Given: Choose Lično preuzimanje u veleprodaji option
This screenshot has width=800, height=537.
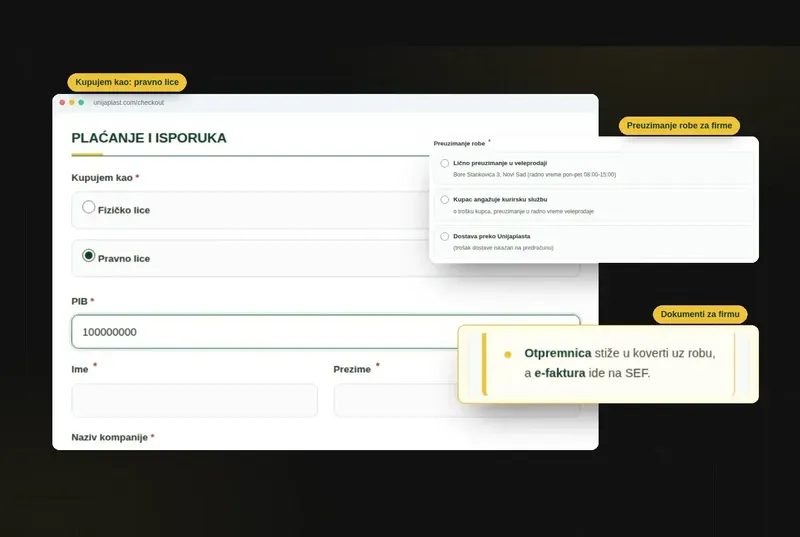Looking at the screenshot, I should (x=445, y=163).
